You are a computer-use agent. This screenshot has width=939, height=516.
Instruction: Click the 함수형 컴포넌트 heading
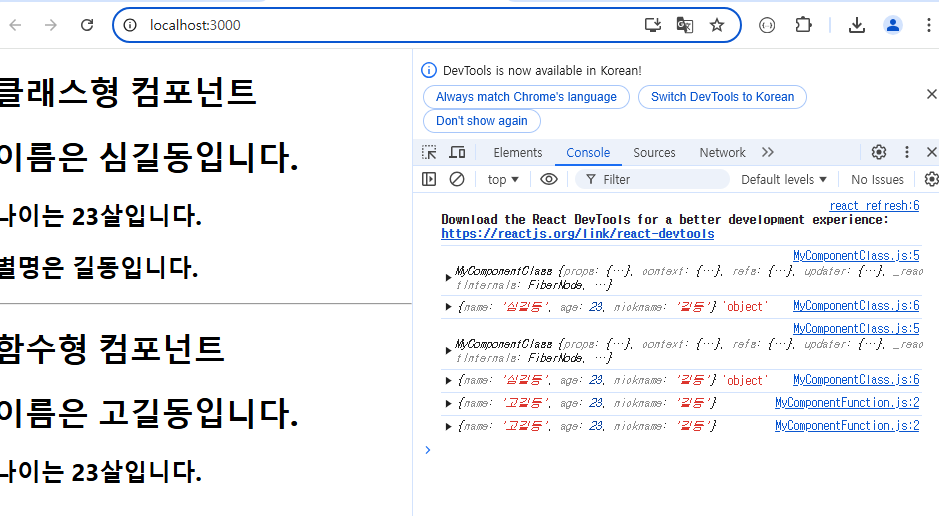[112, 348]
